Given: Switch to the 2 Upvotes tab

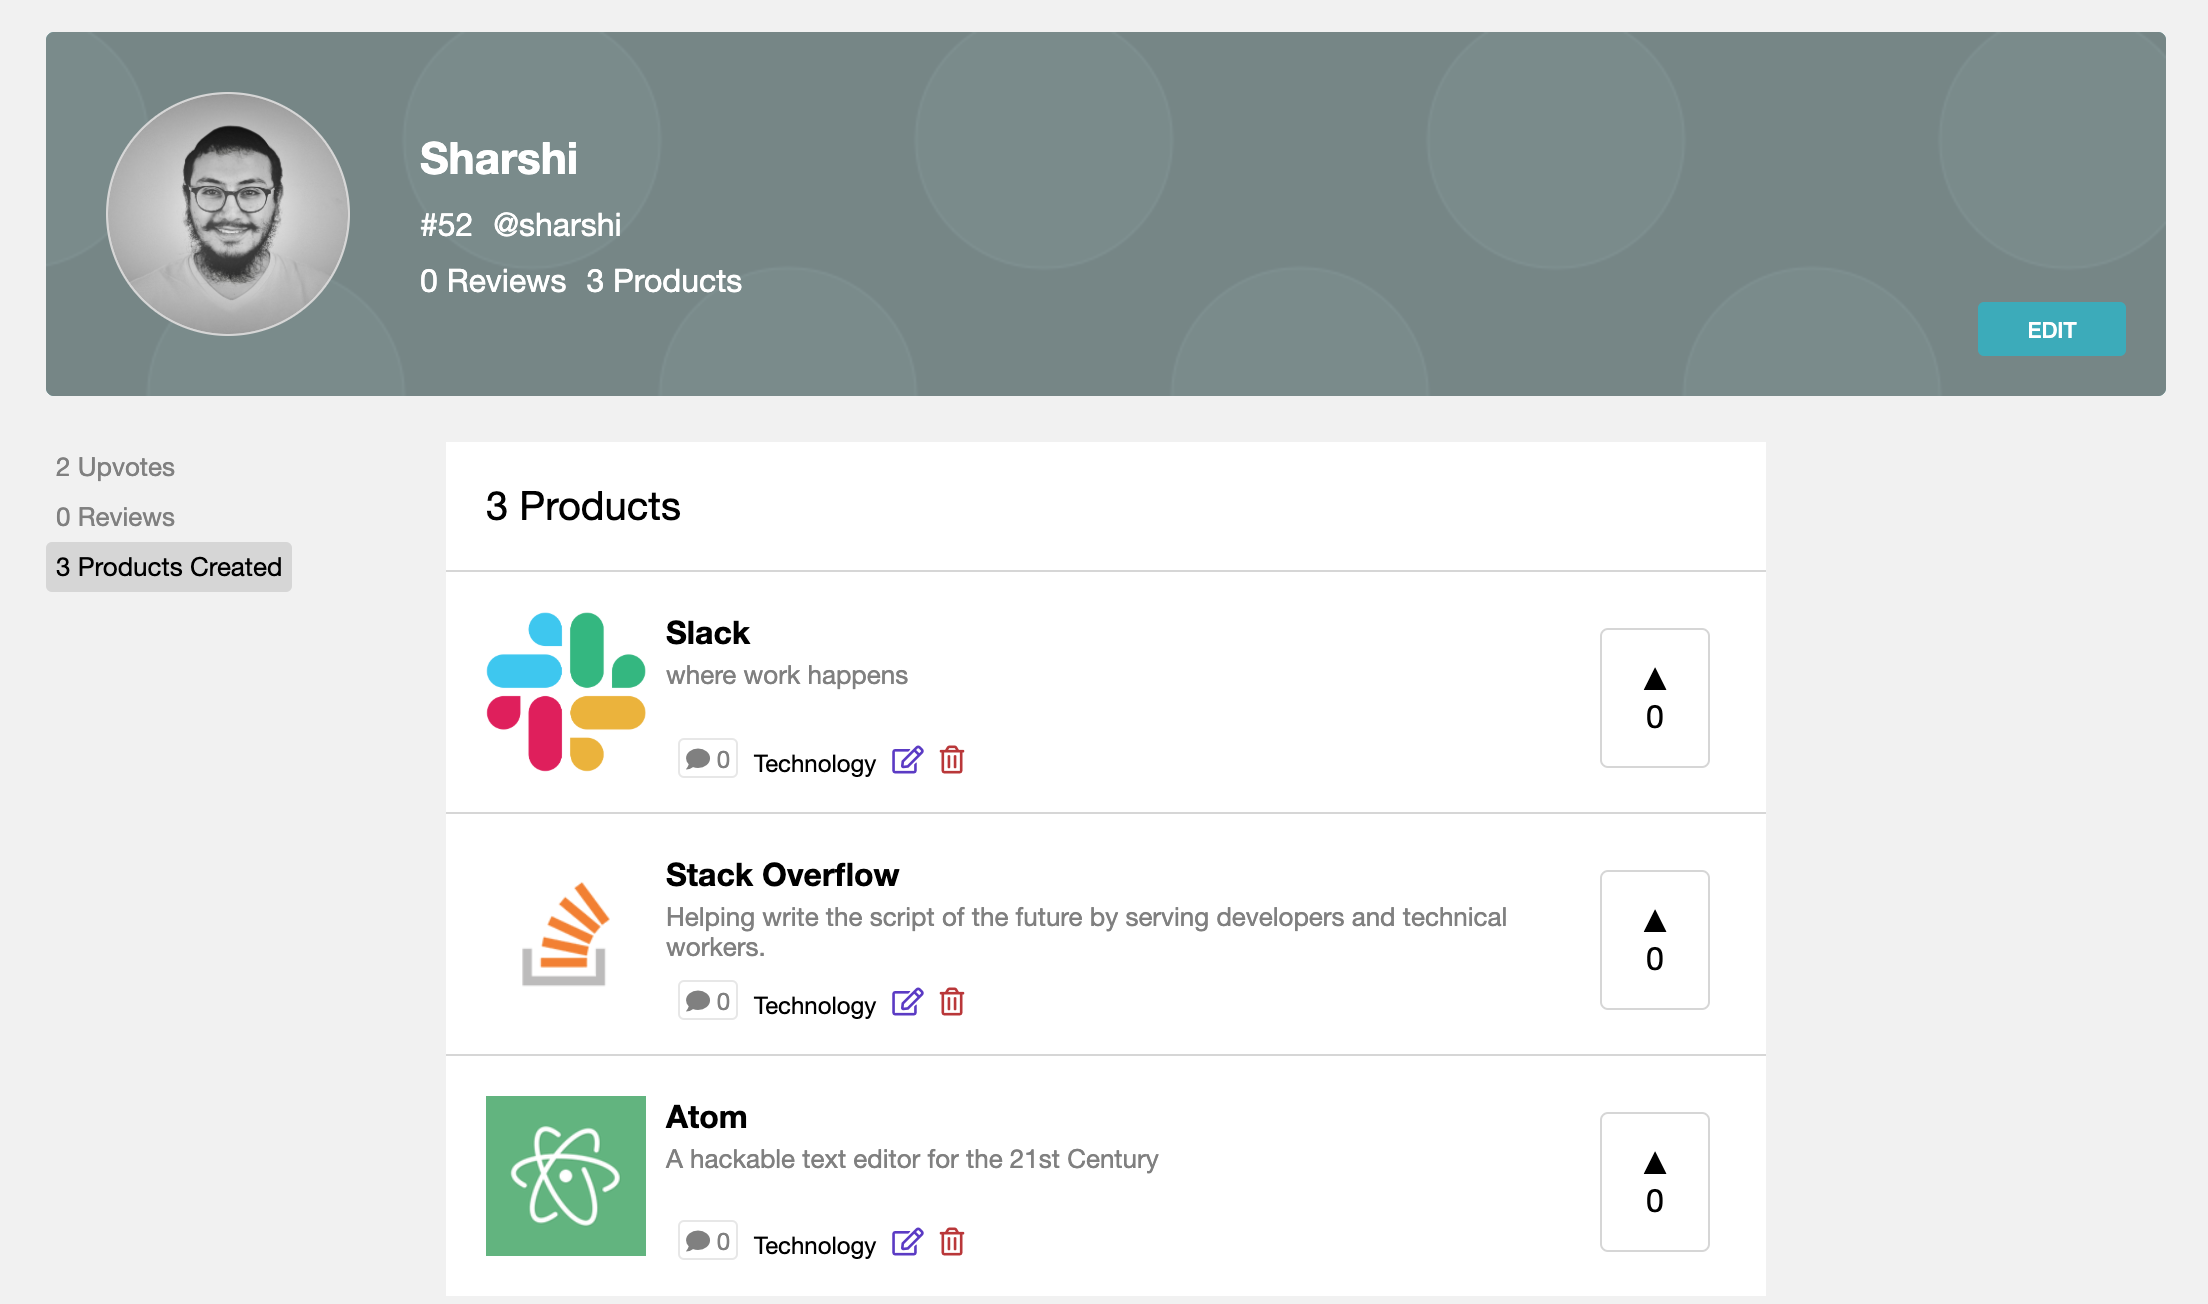Looking at the screenshot, I should click(115, 467).
